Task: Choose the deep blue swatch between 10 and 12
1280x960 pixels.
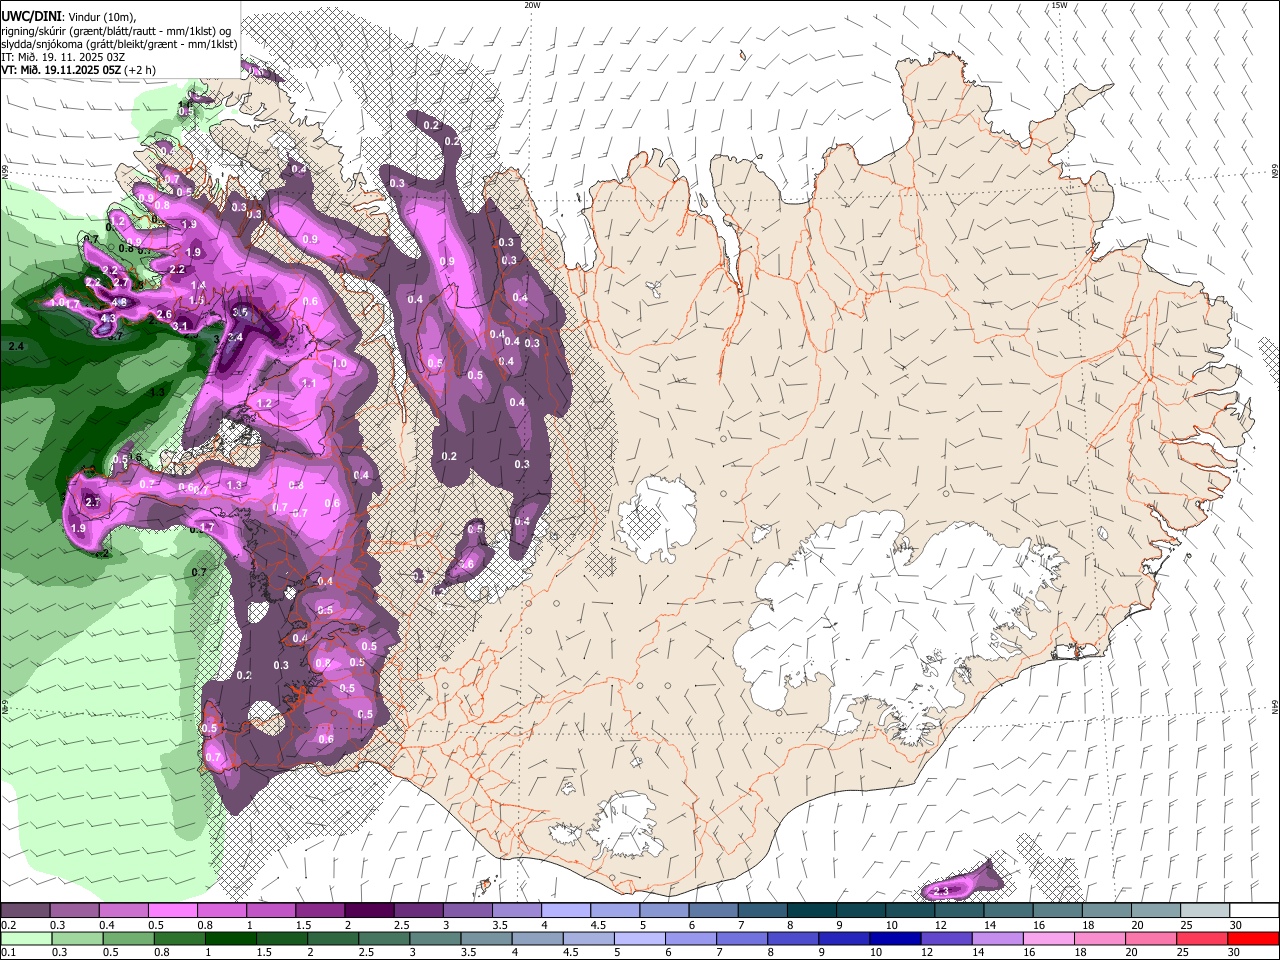Action: coord(894,938)
